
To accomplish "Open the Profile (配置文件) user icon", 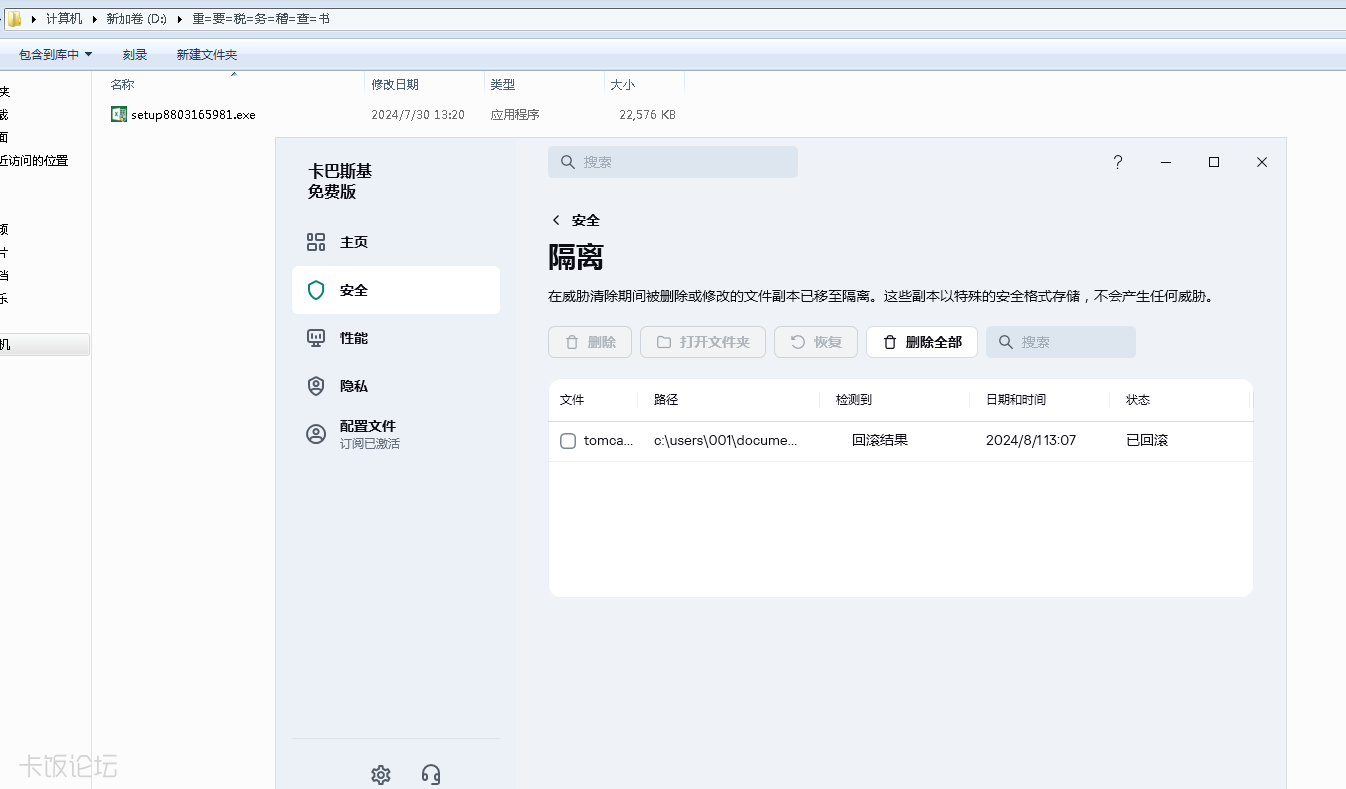I will (316, 434).
